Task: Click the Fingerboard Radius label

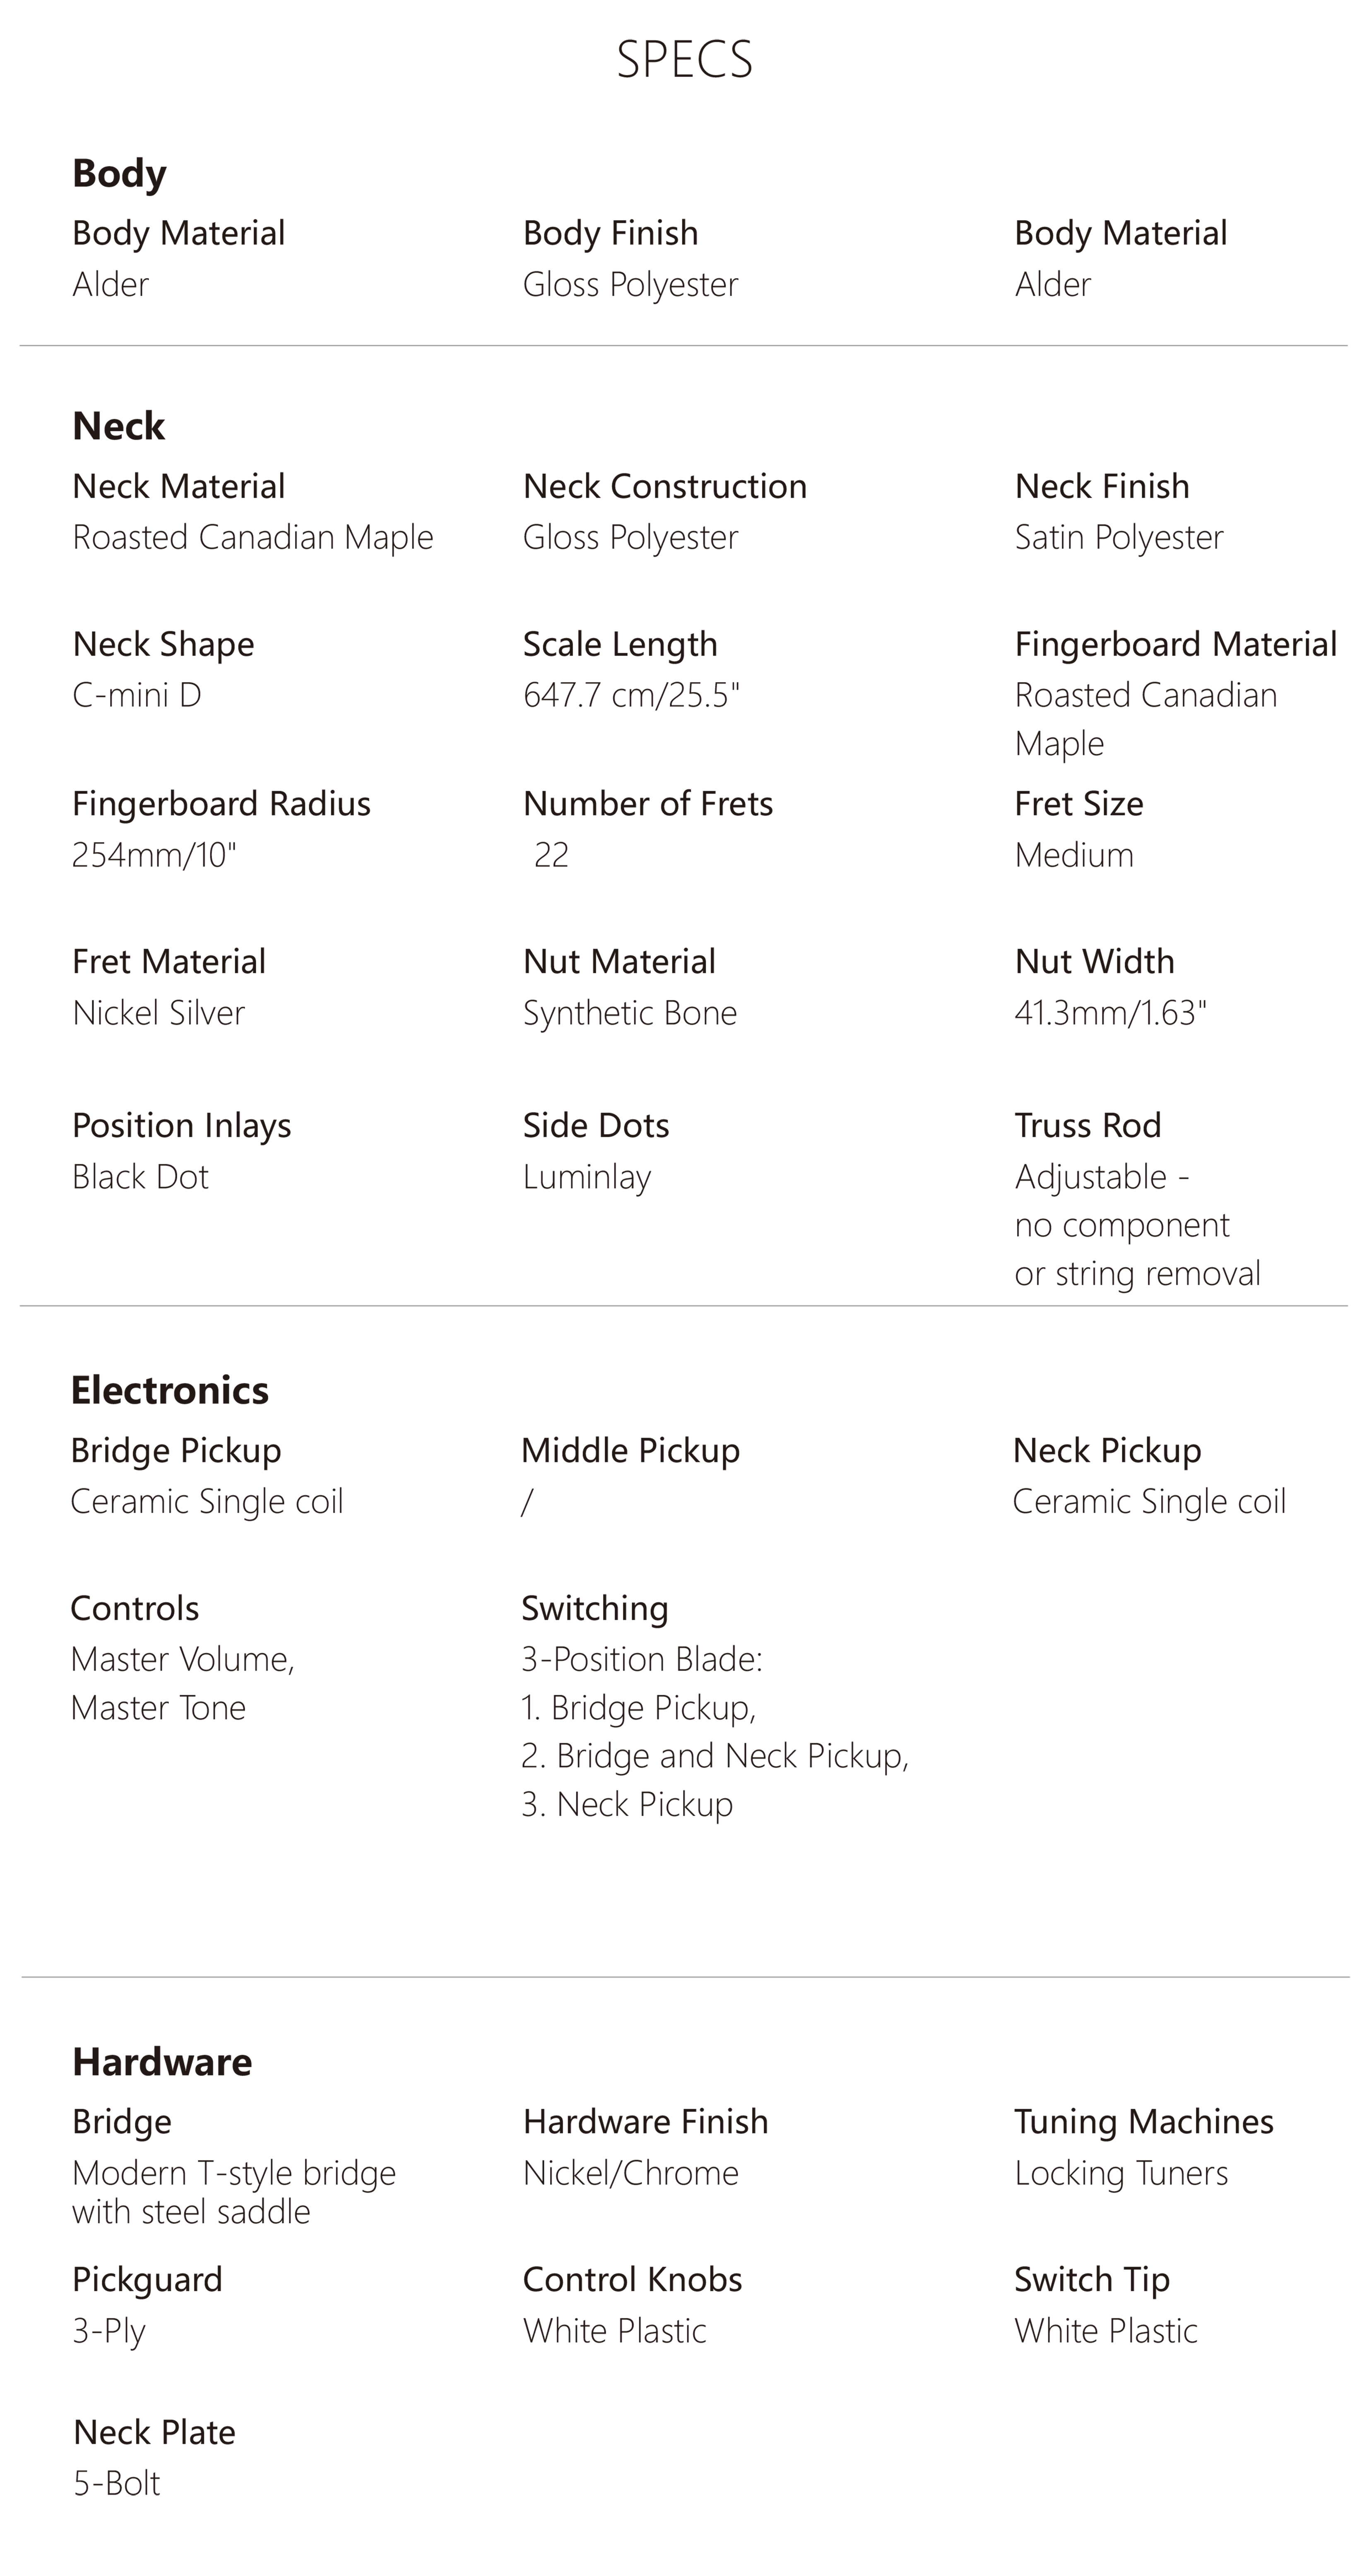Action: (221, 804)
